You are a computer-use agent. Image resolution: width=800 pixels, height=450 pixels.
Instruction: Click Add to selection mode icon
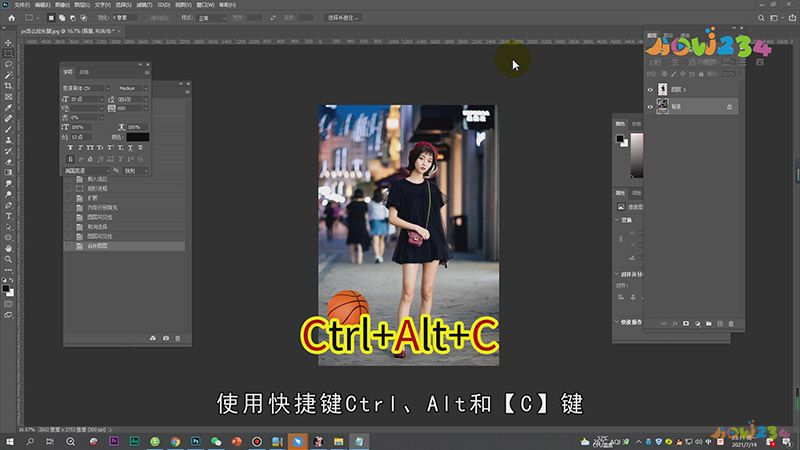[x=62, y=18]
